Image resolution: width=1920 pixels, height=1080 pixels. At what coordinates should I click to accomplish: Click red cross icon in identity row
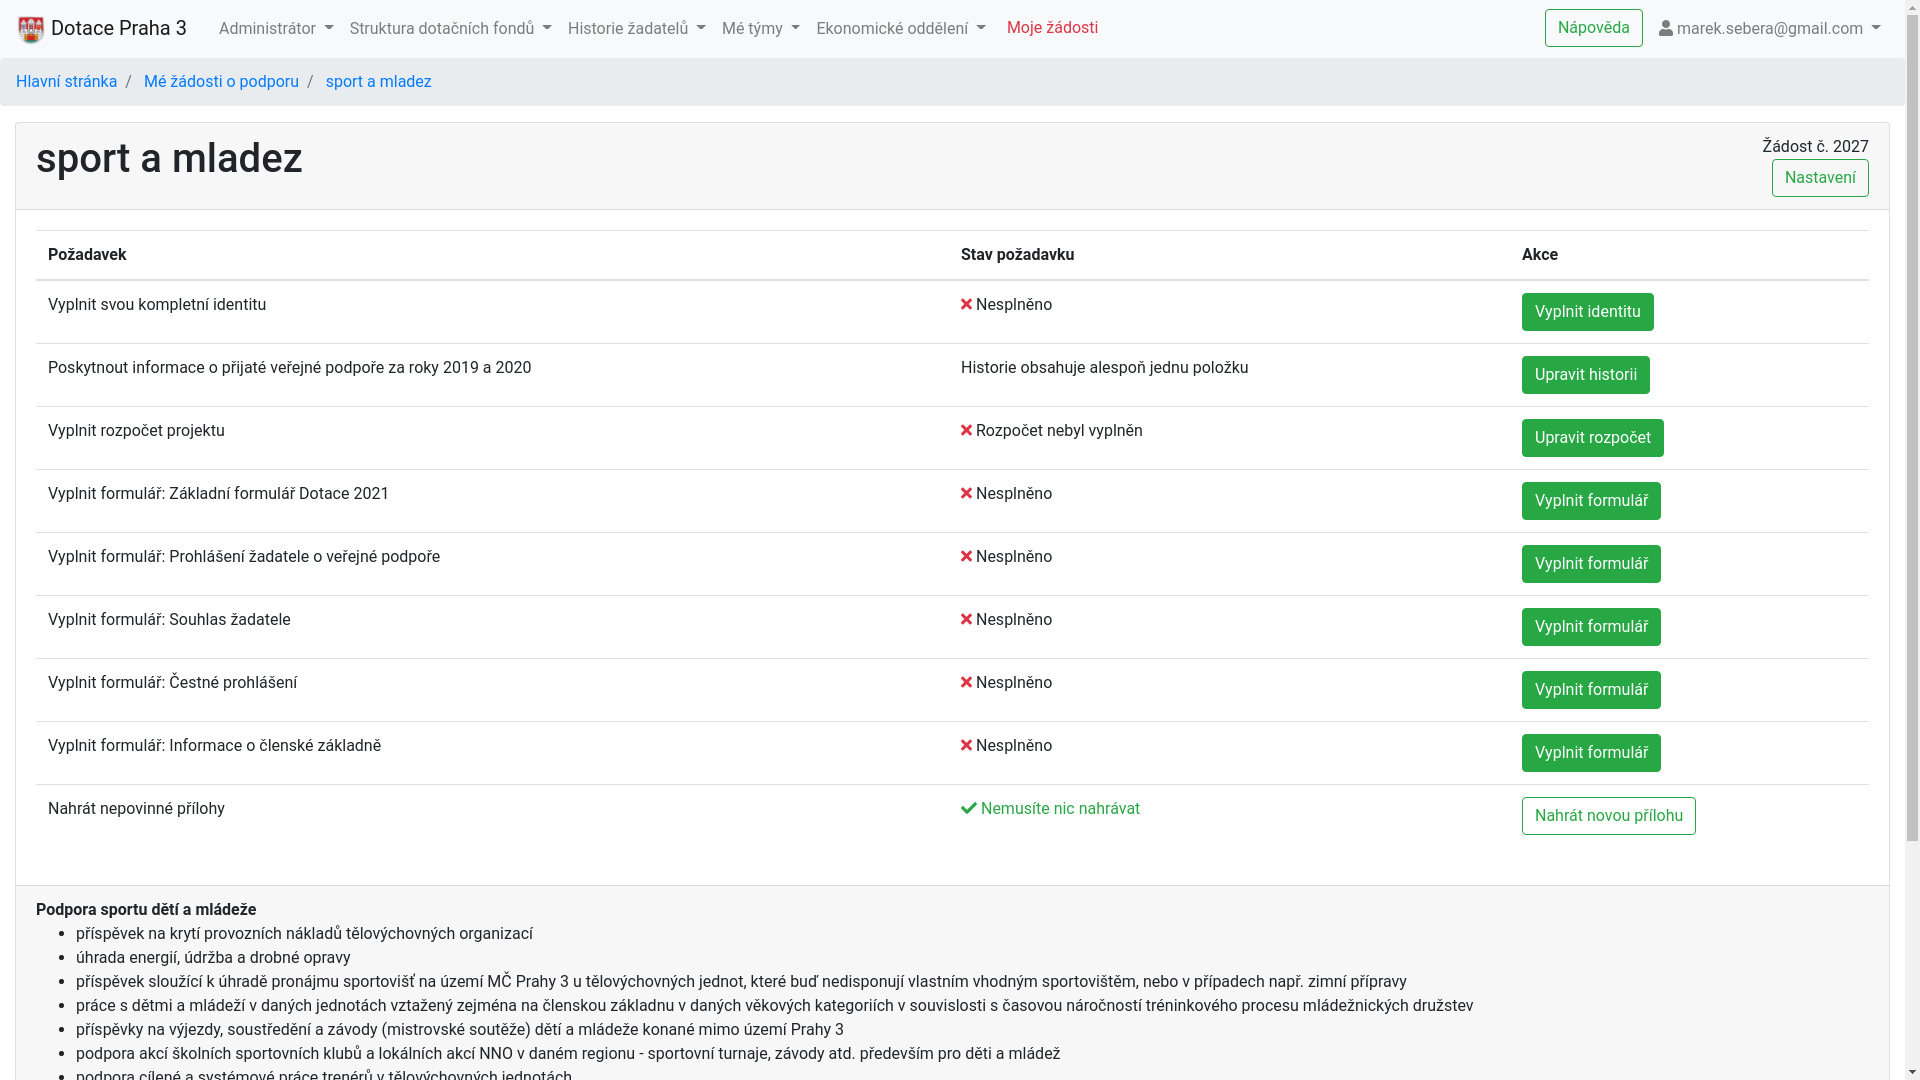(966, 305)
